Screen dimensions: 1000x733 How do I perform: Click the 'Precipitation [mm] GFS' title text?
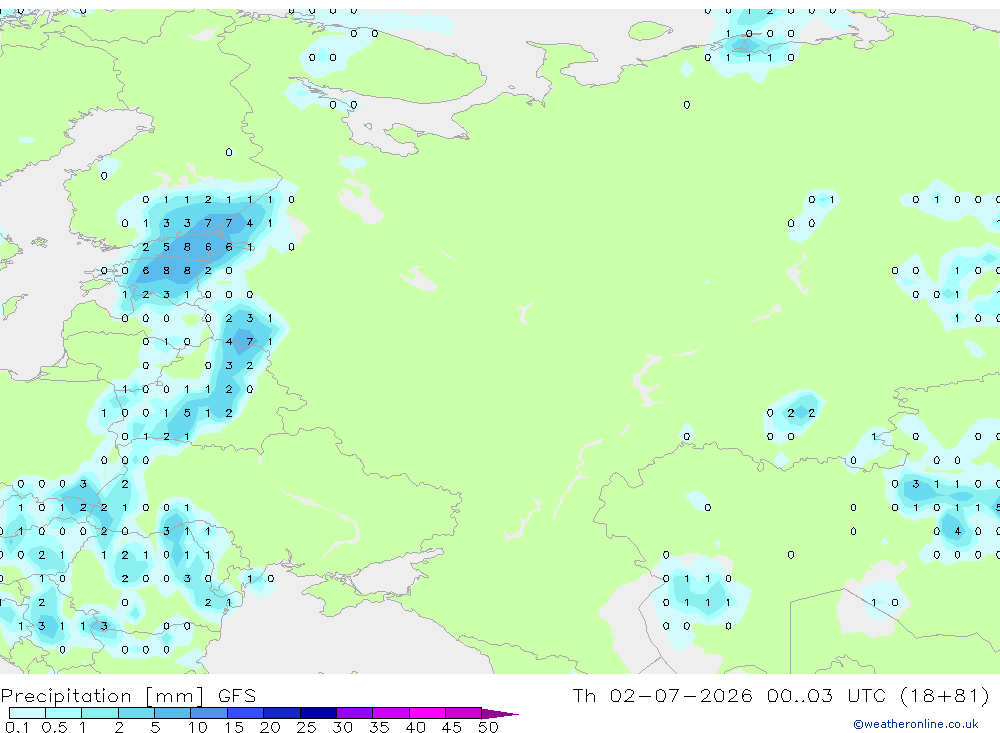pyautogui.click(x=128, y=696)
